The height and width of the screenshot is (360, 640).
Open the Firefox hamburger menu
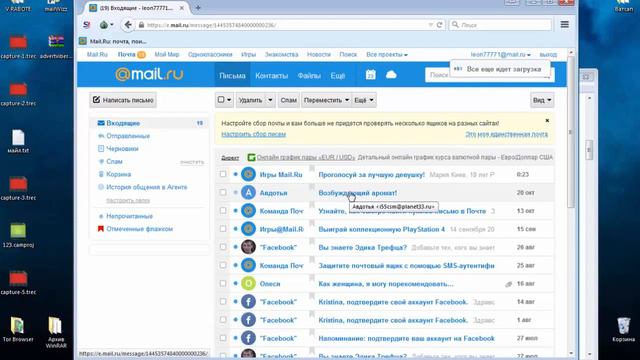point(564,24)
